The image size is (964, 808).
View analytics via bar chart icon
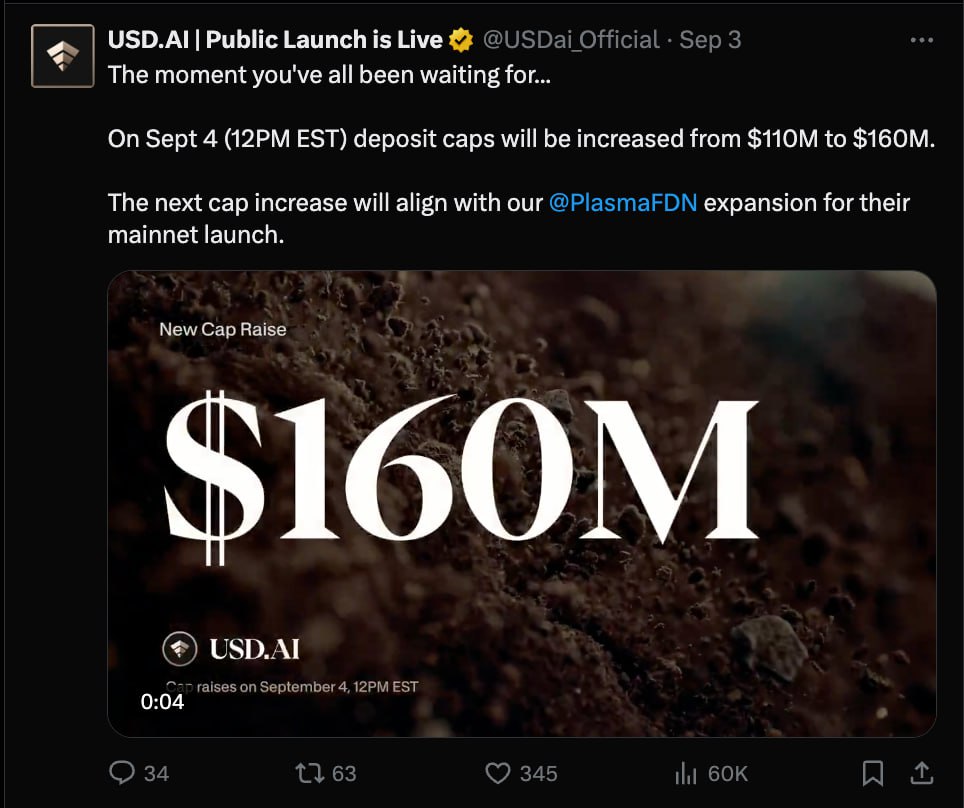(685, 773)
